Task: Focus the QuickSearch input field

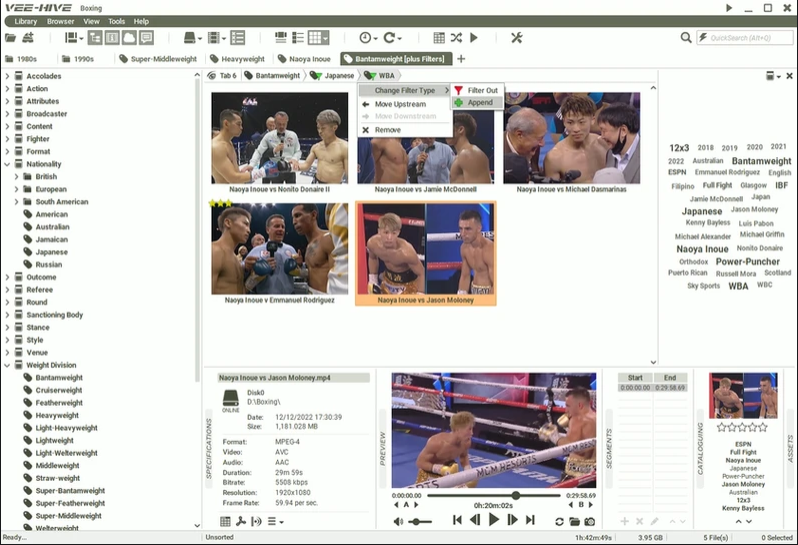Action: click(x=745, y=38)
